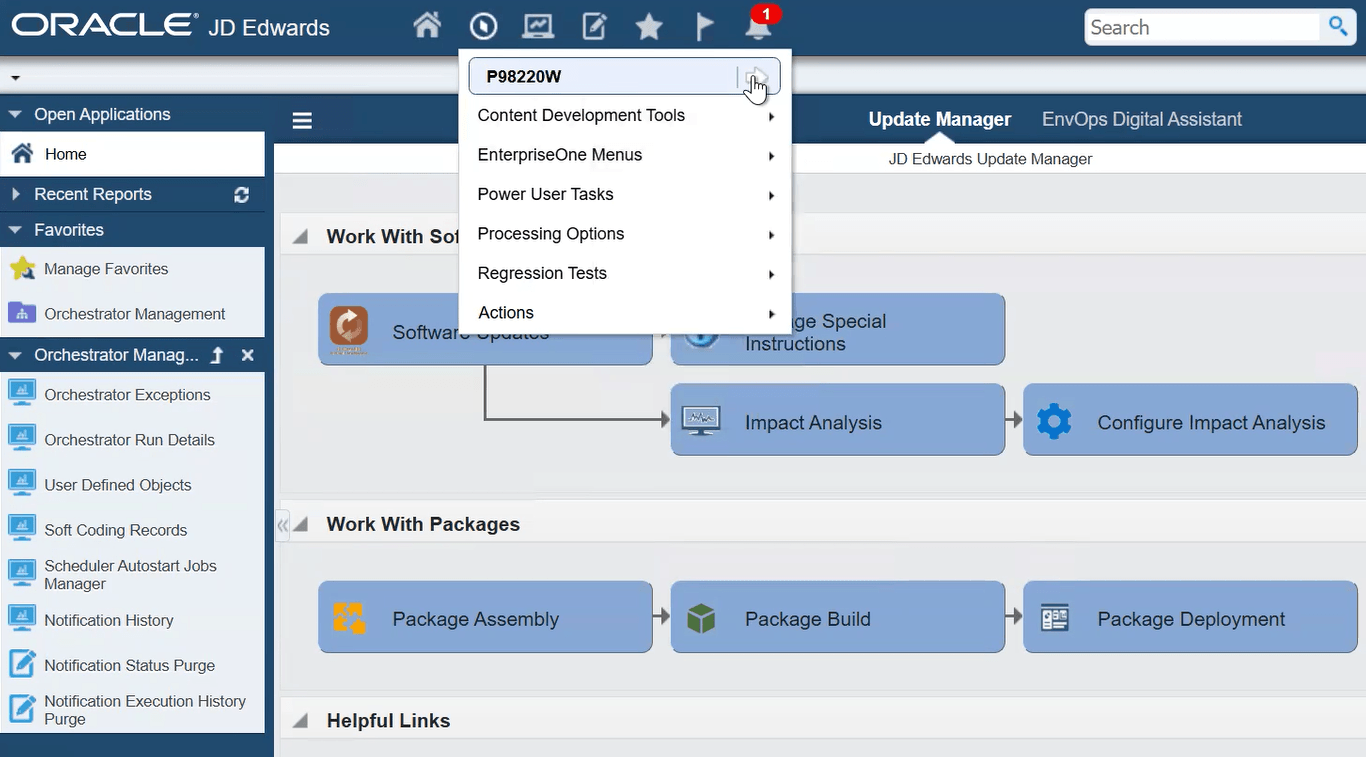Click the Orchestrator Management folder icon
Image resolution: width=1366 pixels, height=757 pixels.
coord(22,313)
